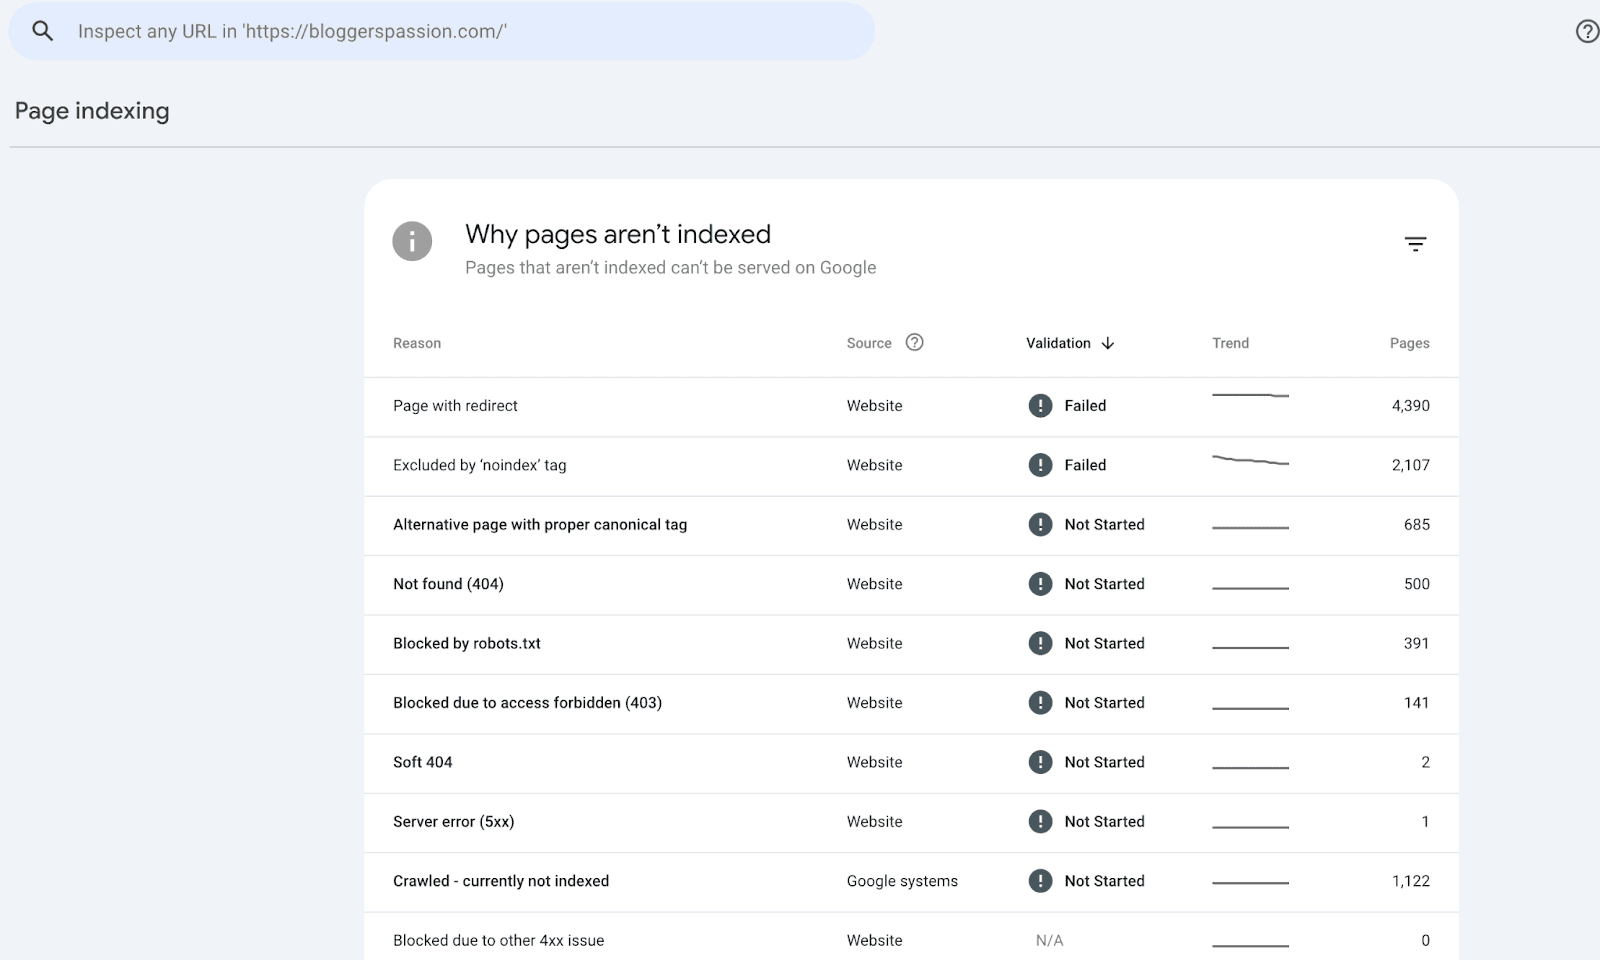The width and height of the screenshot is (1600, 960).
Task: Click the trend sparkline for Excluded by 'noindex' tag
Action: pos(1250,464)
